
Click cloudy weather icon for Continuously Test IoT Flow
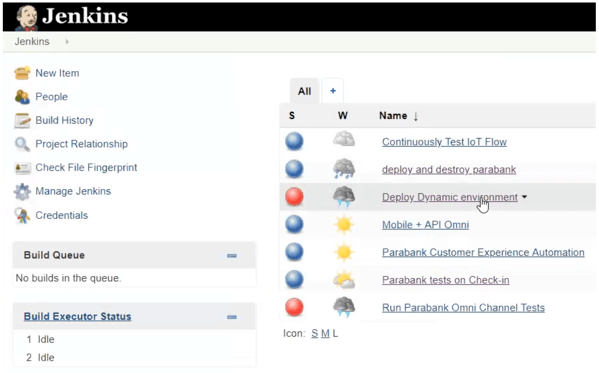344,139
